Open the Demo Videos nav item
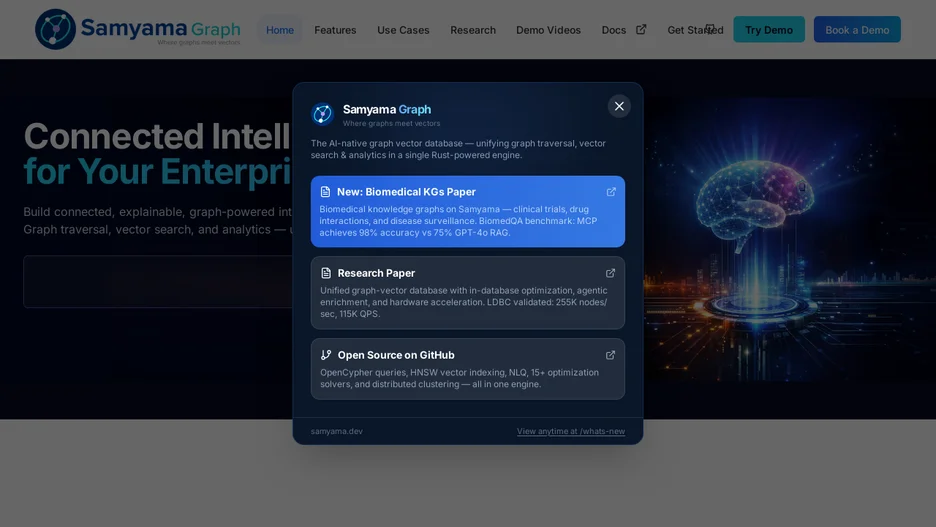Viewport: 936px width, 527px height. 548,30
